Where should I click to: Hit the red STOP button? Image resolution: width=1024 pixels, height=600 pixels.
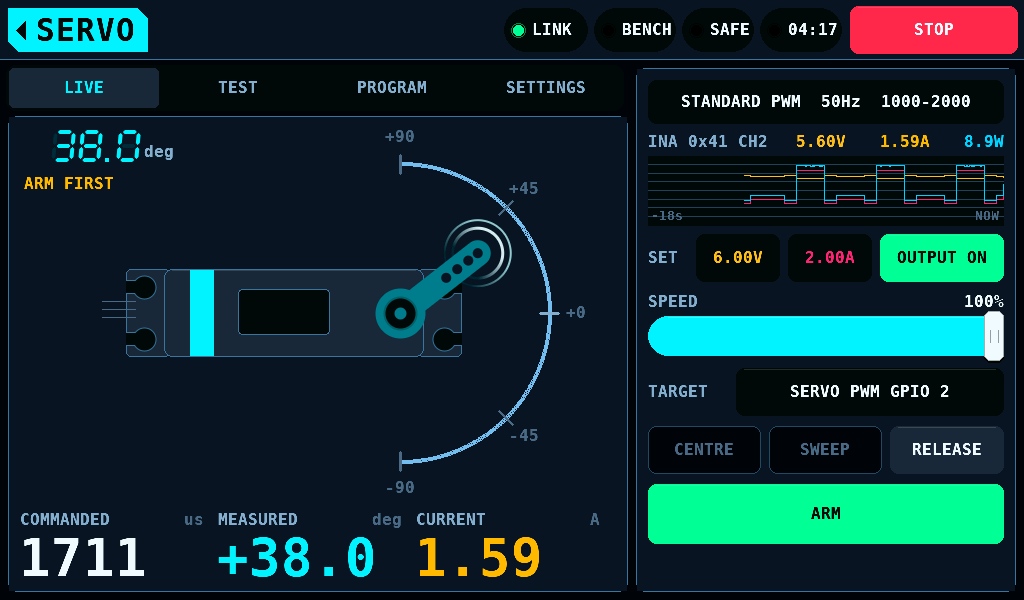[x=933, y=30]
